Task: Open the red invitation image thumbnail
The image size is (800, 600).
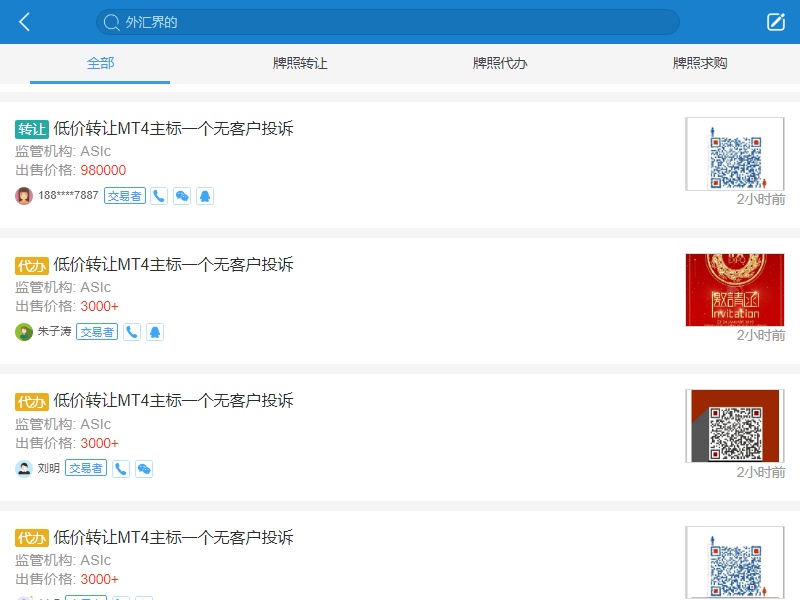Action: (x=735, y=290)
